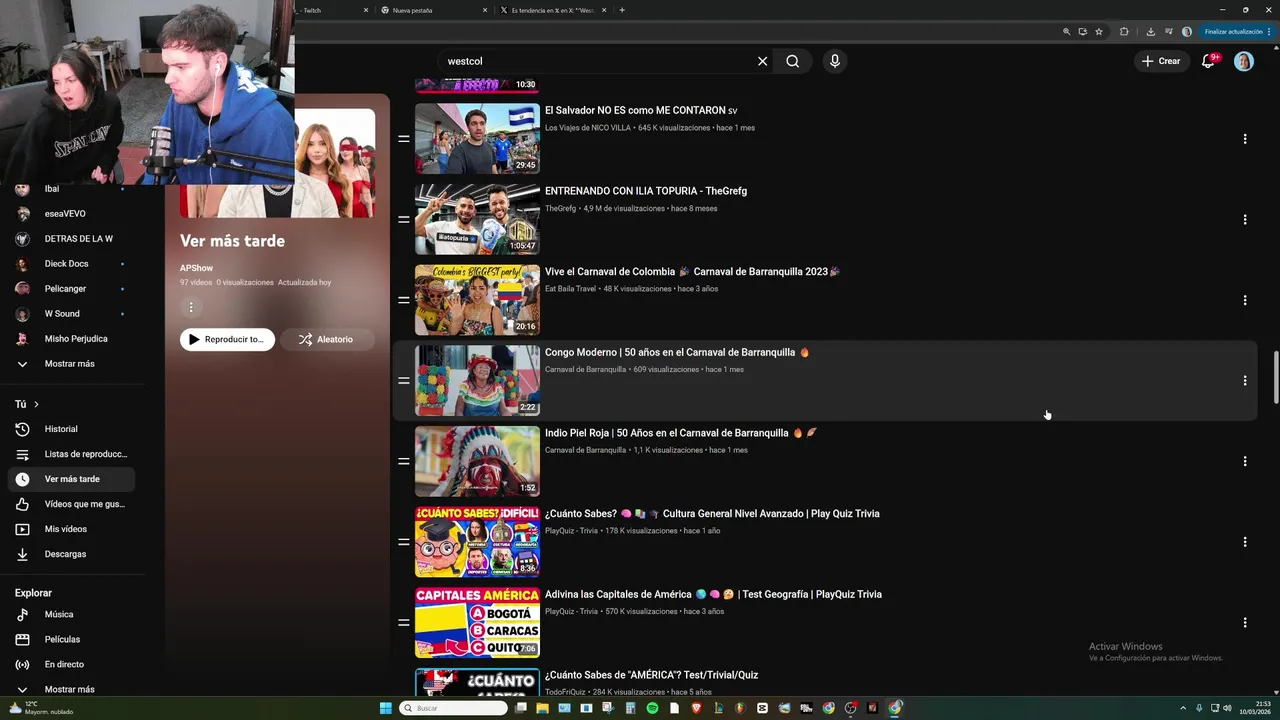Click reorder handle of Congo Moderno row

coord(404,380)
